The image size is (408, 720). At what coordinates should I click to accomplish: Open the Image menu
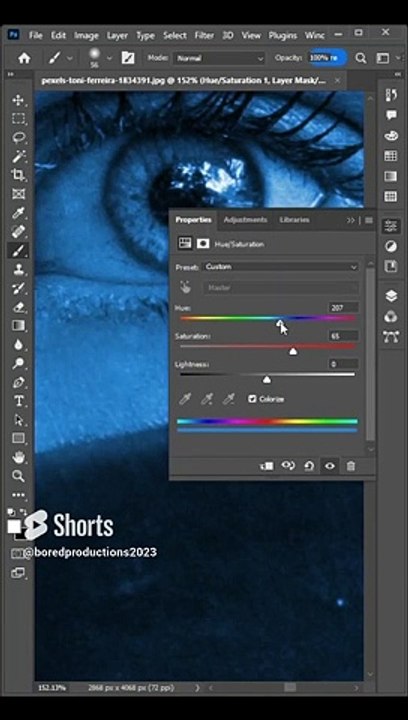[x=86, y=35]
